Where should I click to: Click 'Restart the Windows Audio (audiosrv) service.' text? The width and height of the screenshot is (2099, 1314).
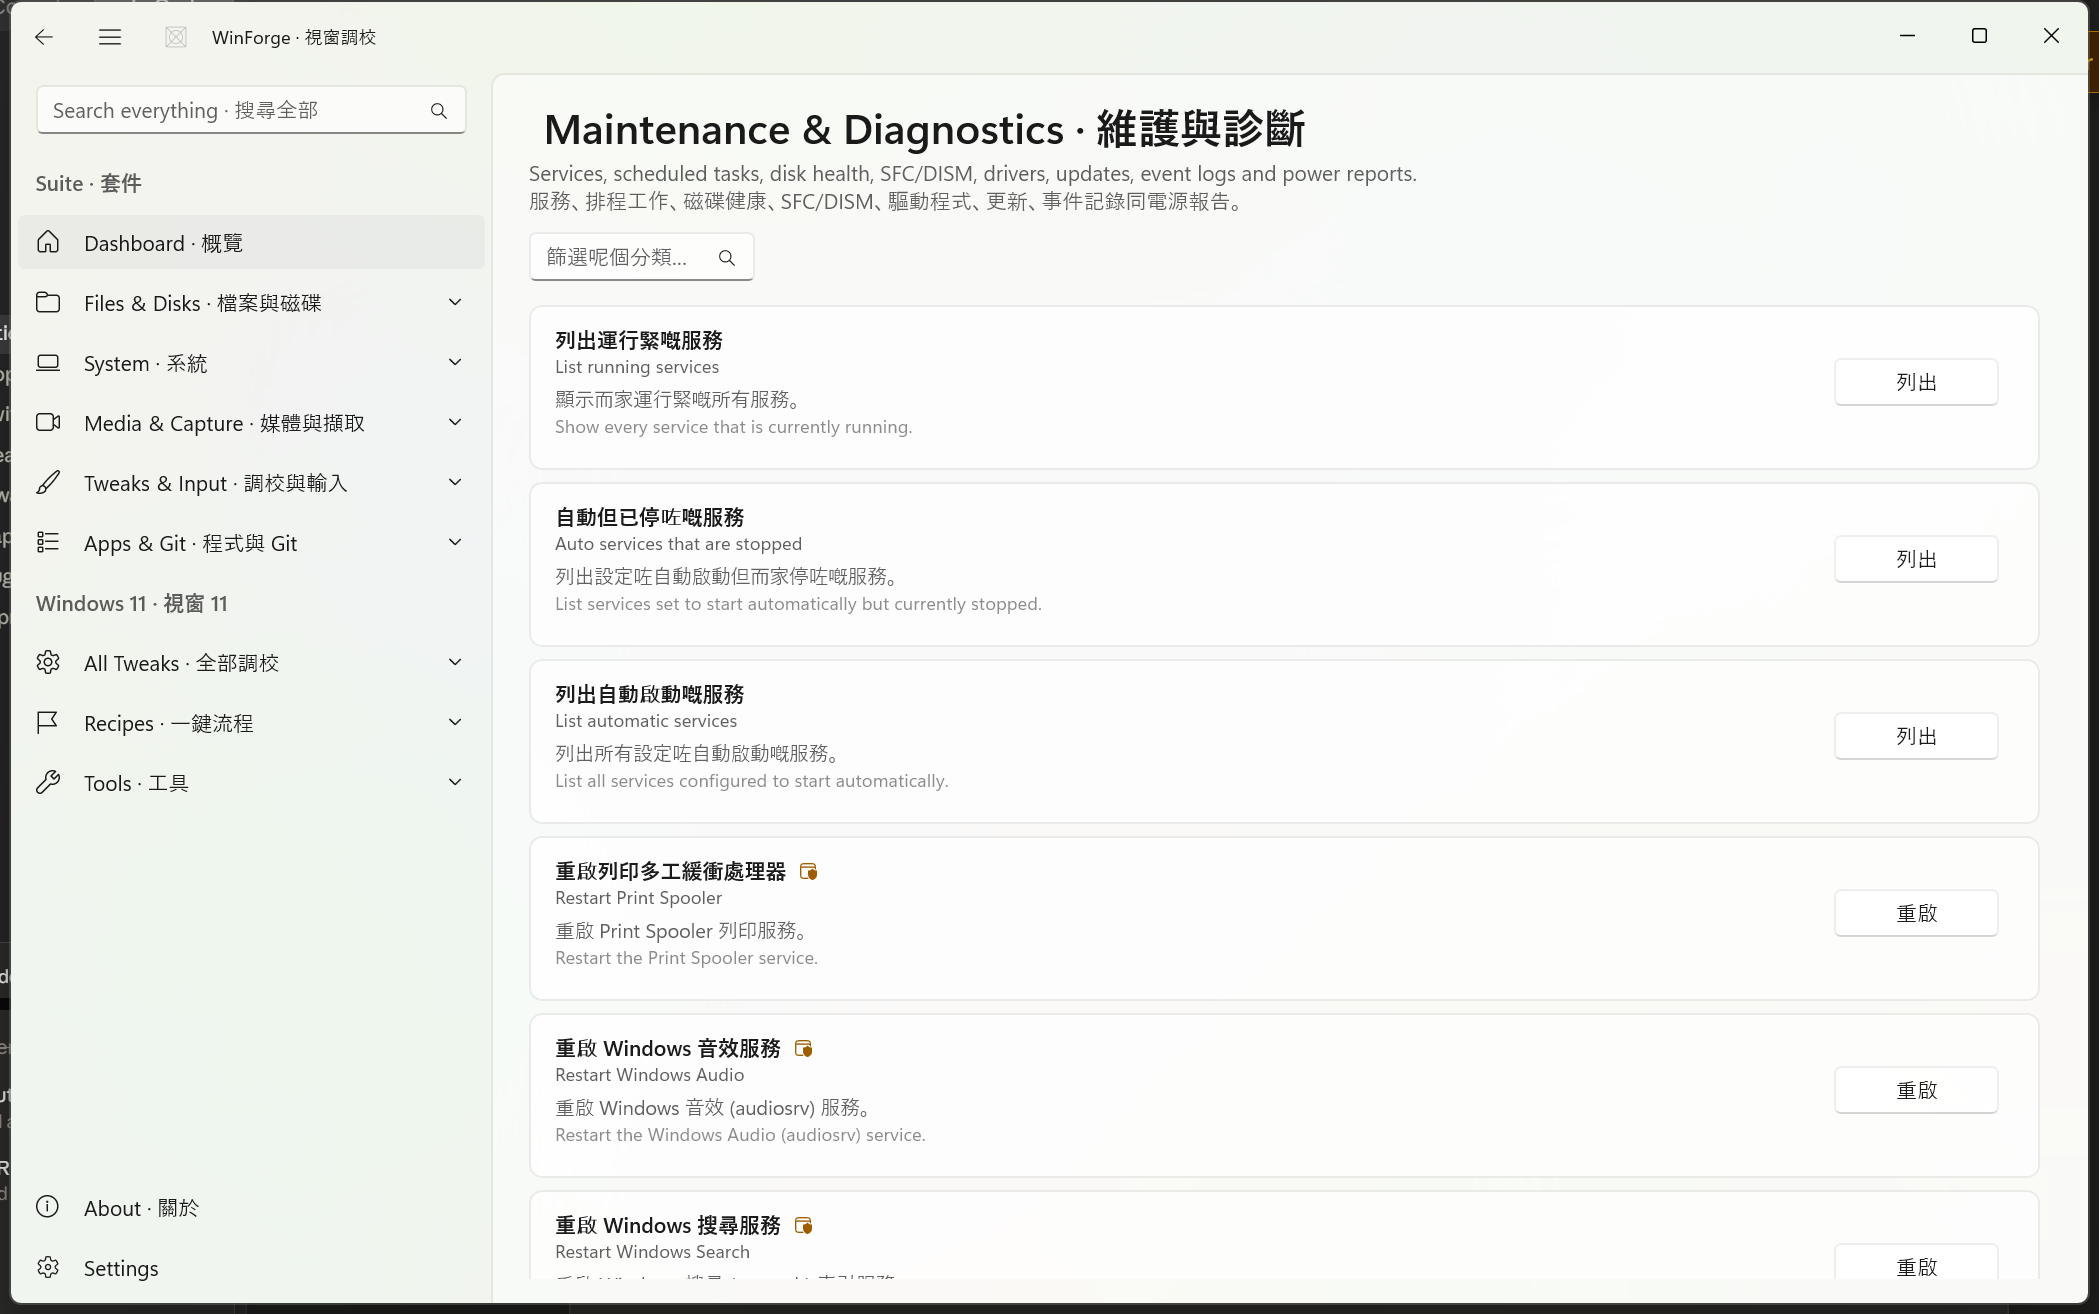pyautogui.click(x=741, y=1135)
